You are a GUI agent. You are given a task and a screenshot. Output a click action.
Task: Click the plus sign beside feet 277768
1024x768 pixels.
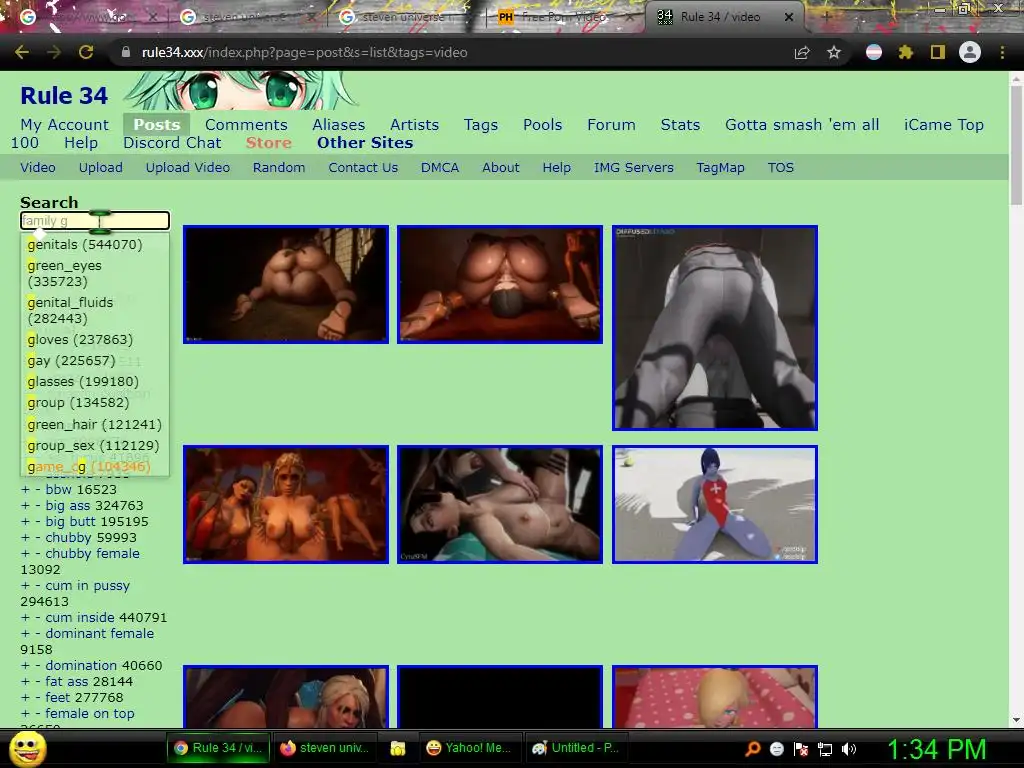(25, 697)
